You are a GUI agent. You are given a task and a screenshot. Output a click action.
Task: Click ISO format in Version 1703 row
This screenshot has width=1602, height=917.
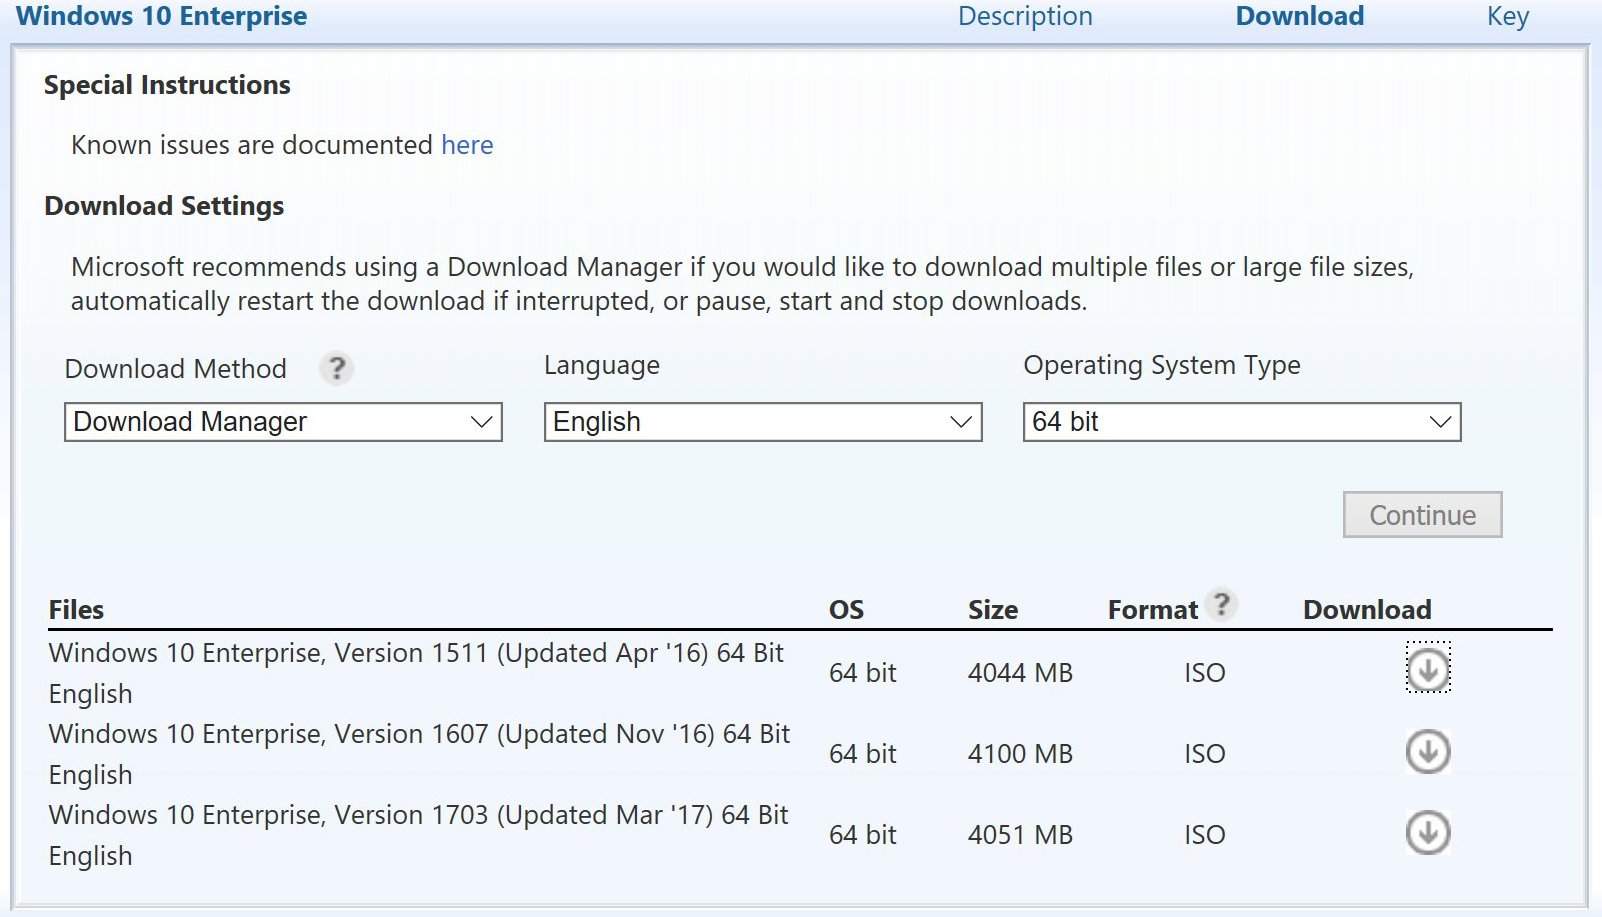tap(1205, 835)
